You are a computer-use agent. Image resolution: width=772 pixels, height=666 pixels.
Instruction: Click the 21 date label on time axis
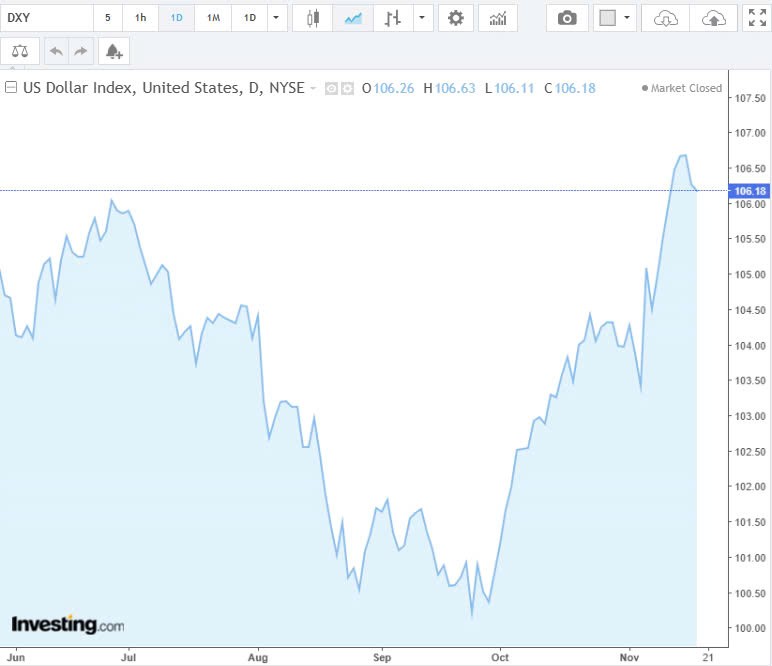708,657
